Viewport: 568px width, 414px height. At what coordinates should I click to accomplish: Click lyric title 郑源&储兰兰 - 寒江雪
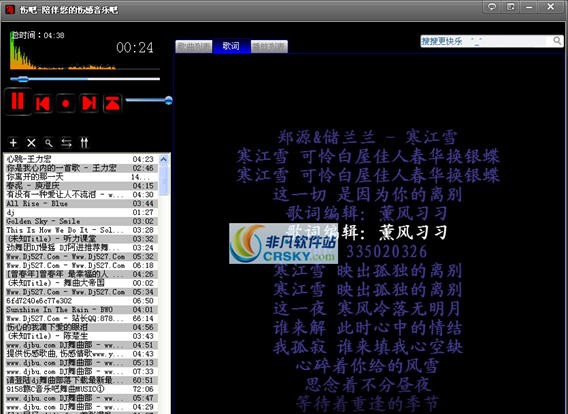367,137
